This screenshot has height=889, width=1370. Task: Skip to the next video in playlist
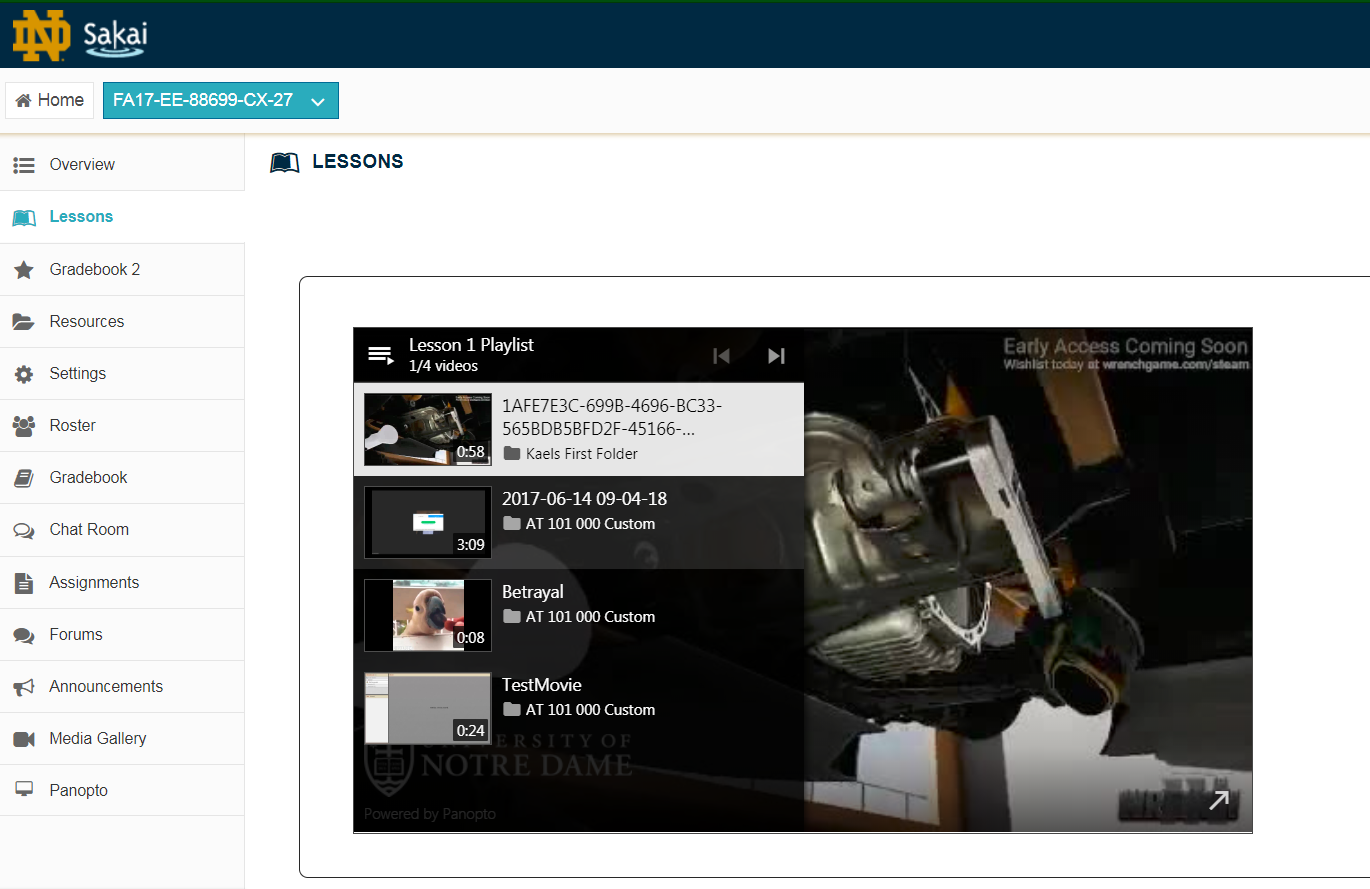click(x=776, y=356)
